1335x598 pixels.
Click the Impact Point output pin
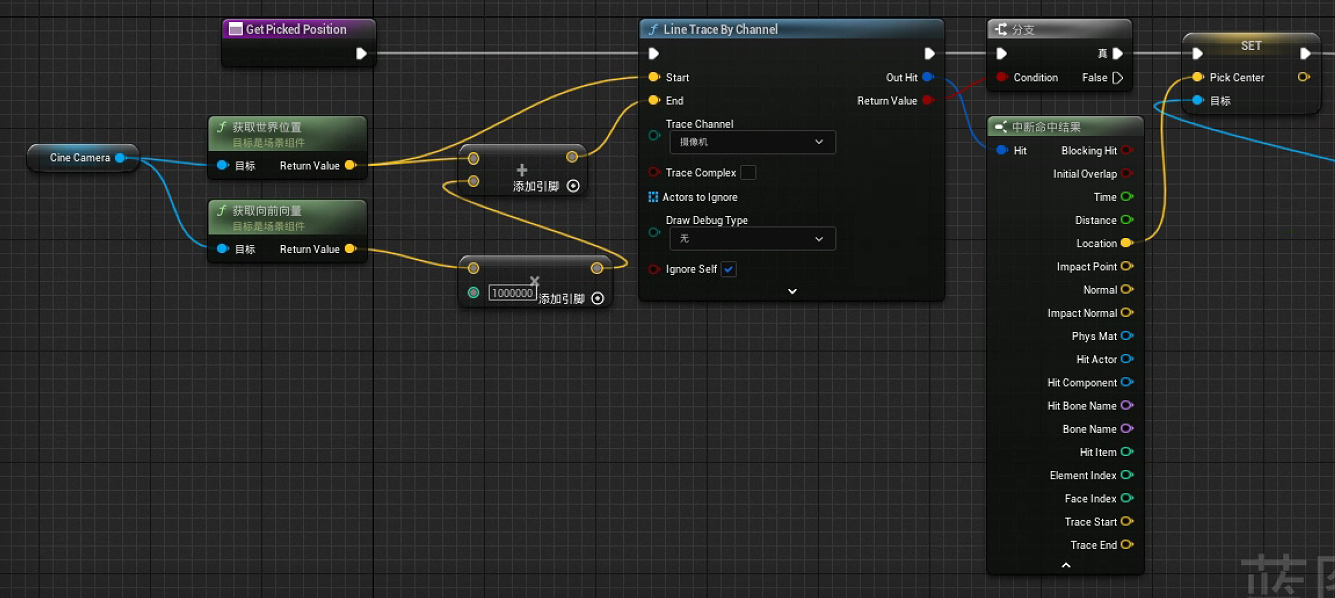tap(1127, 266)
